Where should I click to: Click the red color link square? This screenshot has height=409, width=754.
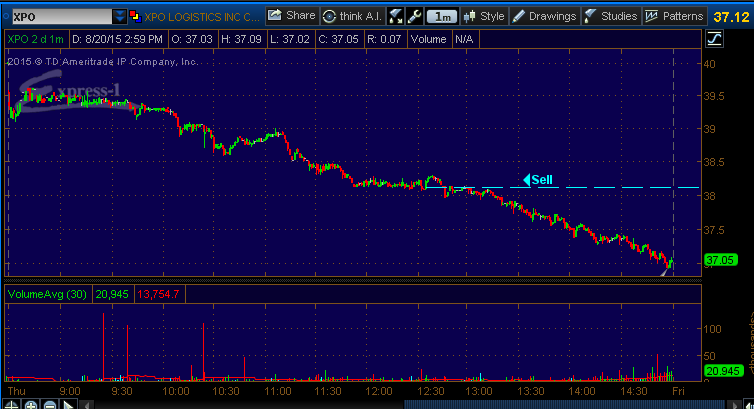(135, 16)
